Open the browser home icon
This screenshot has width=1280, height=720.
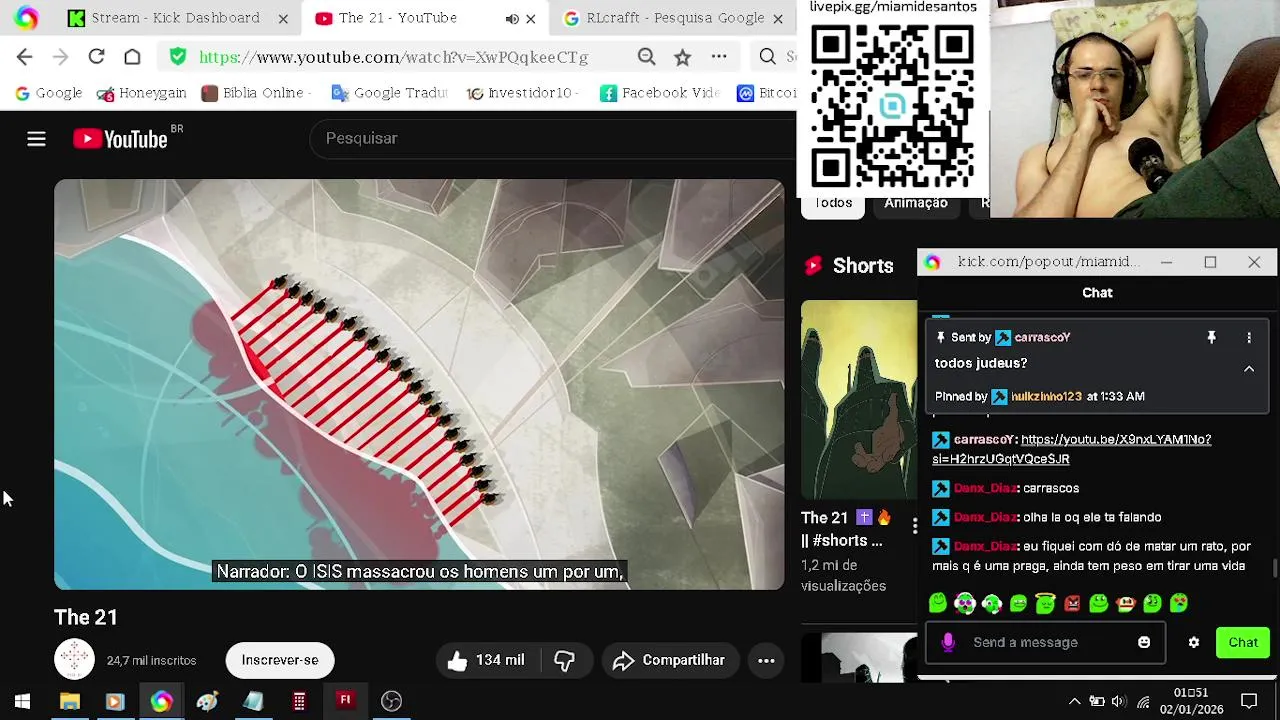[x=132, y=57]
